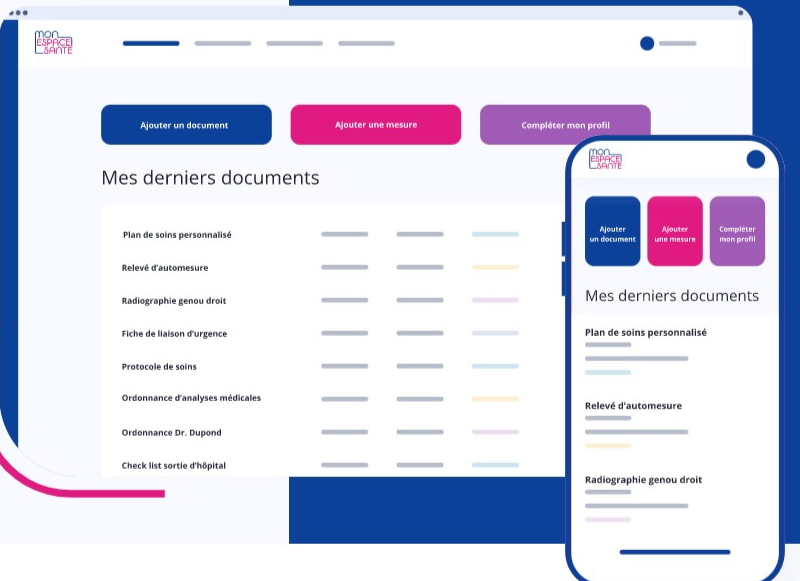This screenshot has width=800, height=581.
Task: Open the profile avatar in the desktop header
Action: click(x=647, y=43)
